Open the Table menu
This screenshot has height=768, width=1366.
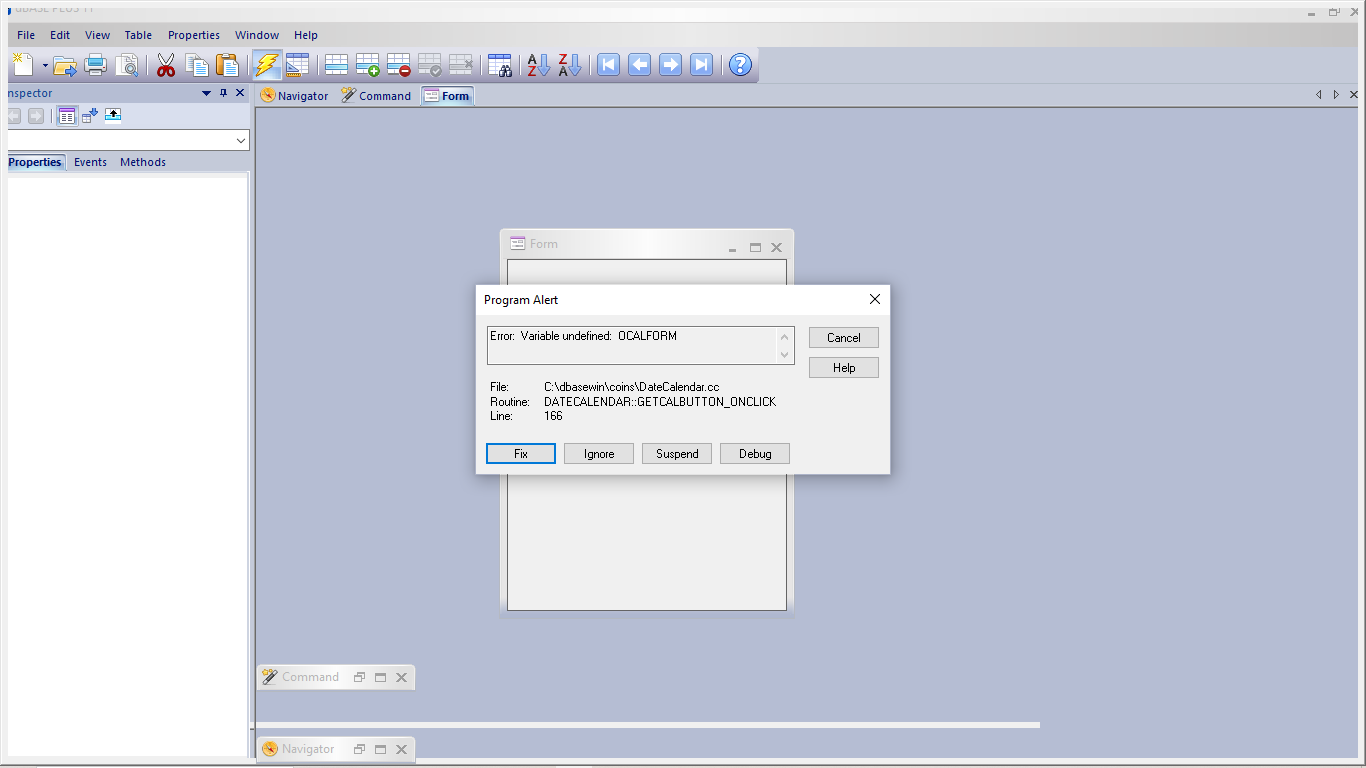138,35
